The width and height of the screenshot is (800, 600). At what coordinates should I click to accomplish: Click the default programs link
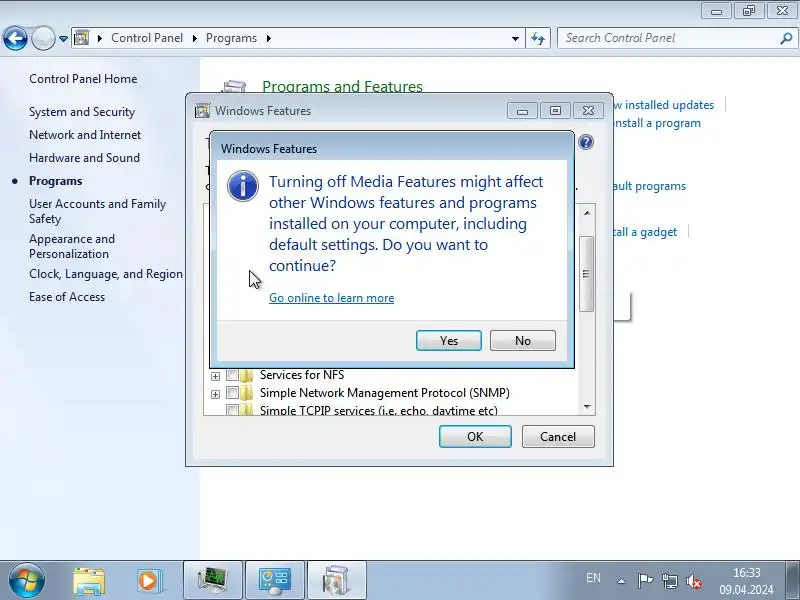[x=649, y=186]
